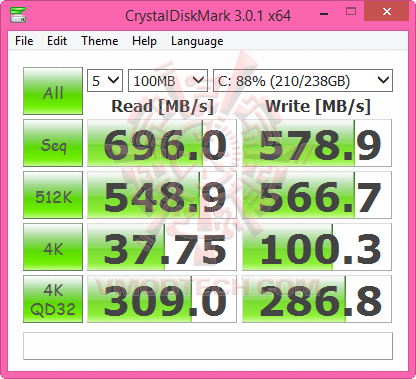Open the File menu

click(24, 41)
